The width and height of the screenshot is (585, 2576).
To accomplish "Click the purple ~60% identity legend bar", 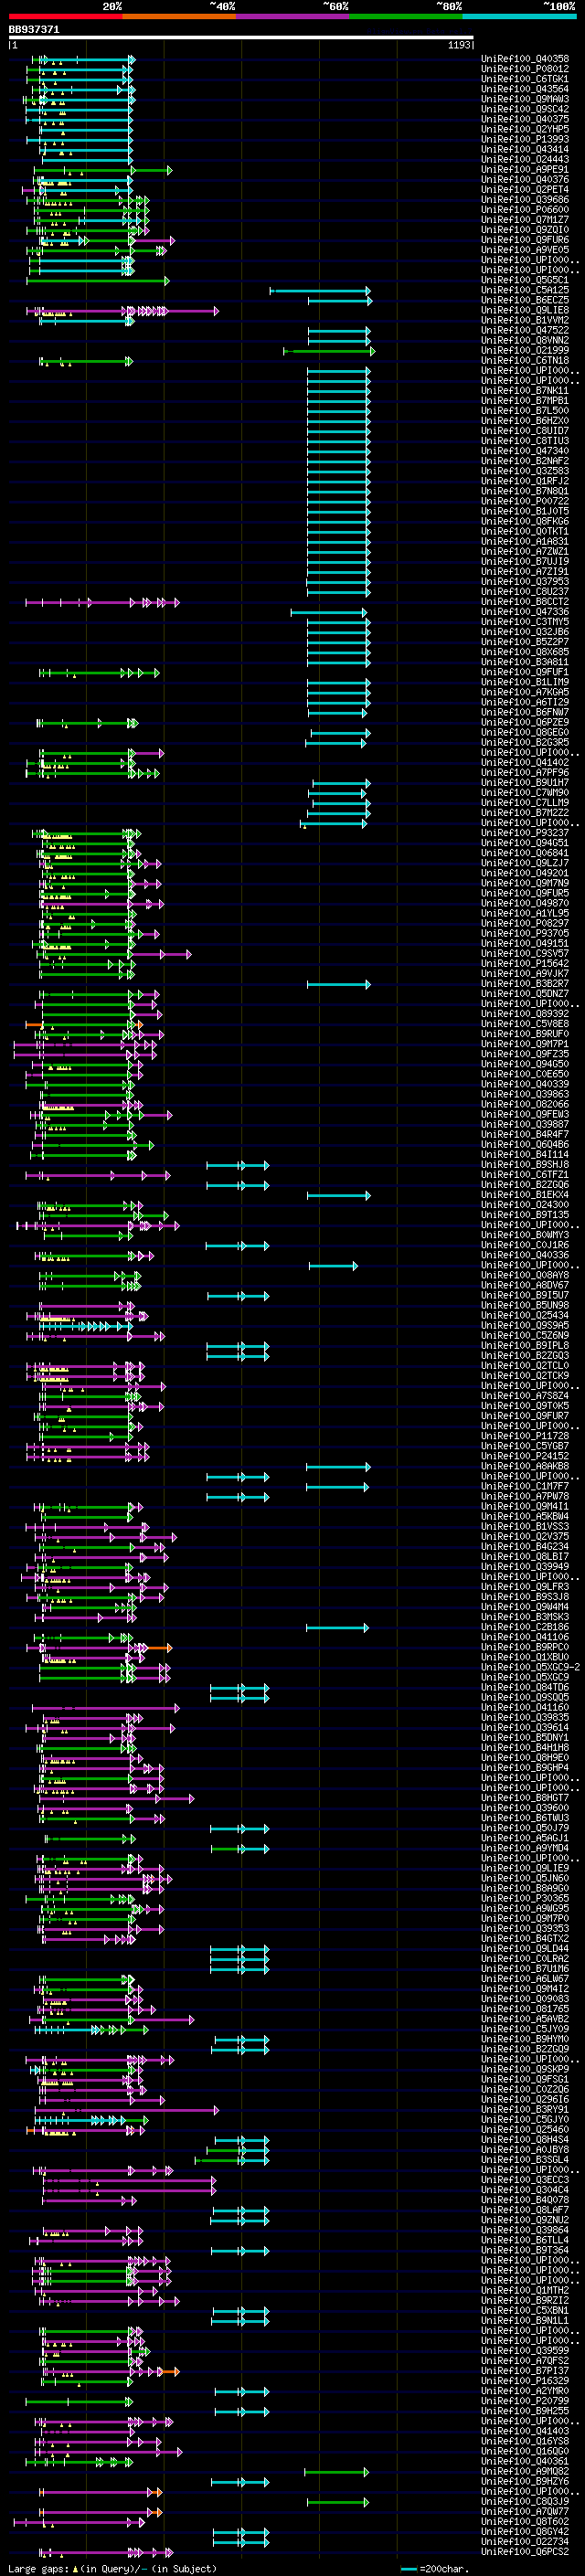I will [292, 16].
